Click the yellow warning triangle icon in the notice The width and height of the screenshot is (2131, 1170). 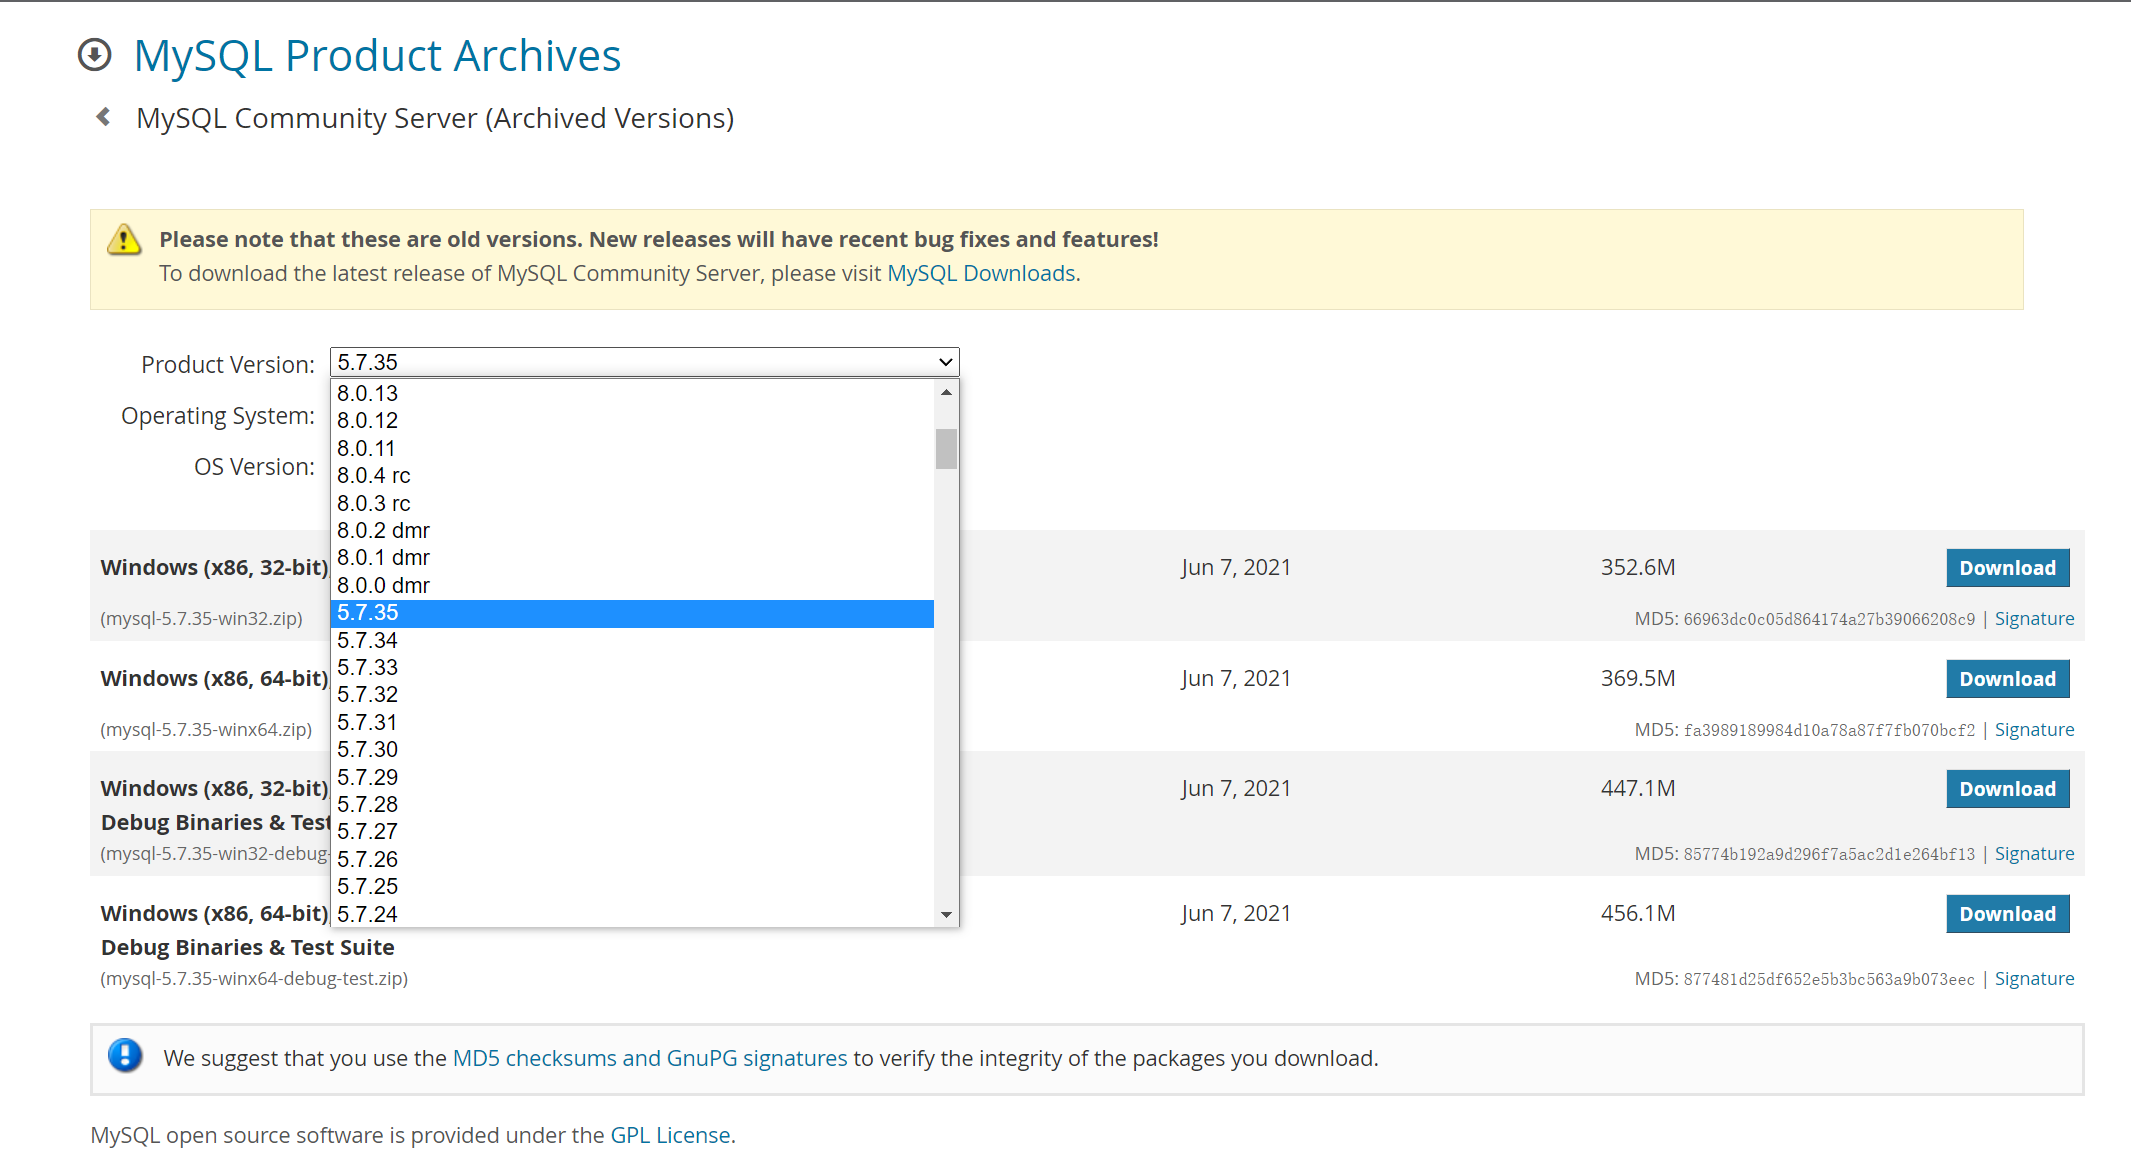(123, 239)
